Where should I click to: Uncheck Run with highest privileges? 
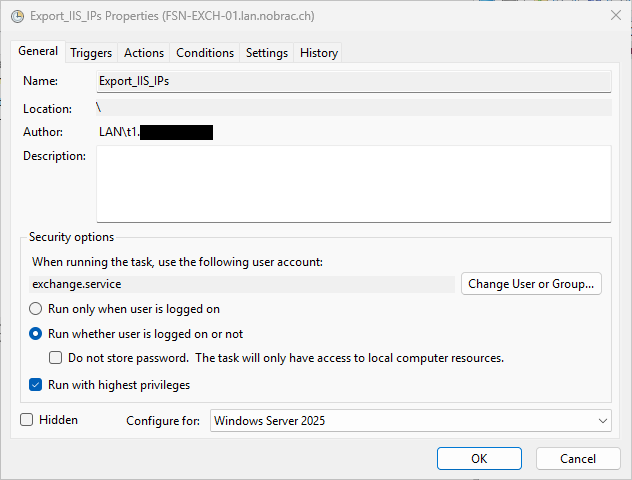point(35,385)
